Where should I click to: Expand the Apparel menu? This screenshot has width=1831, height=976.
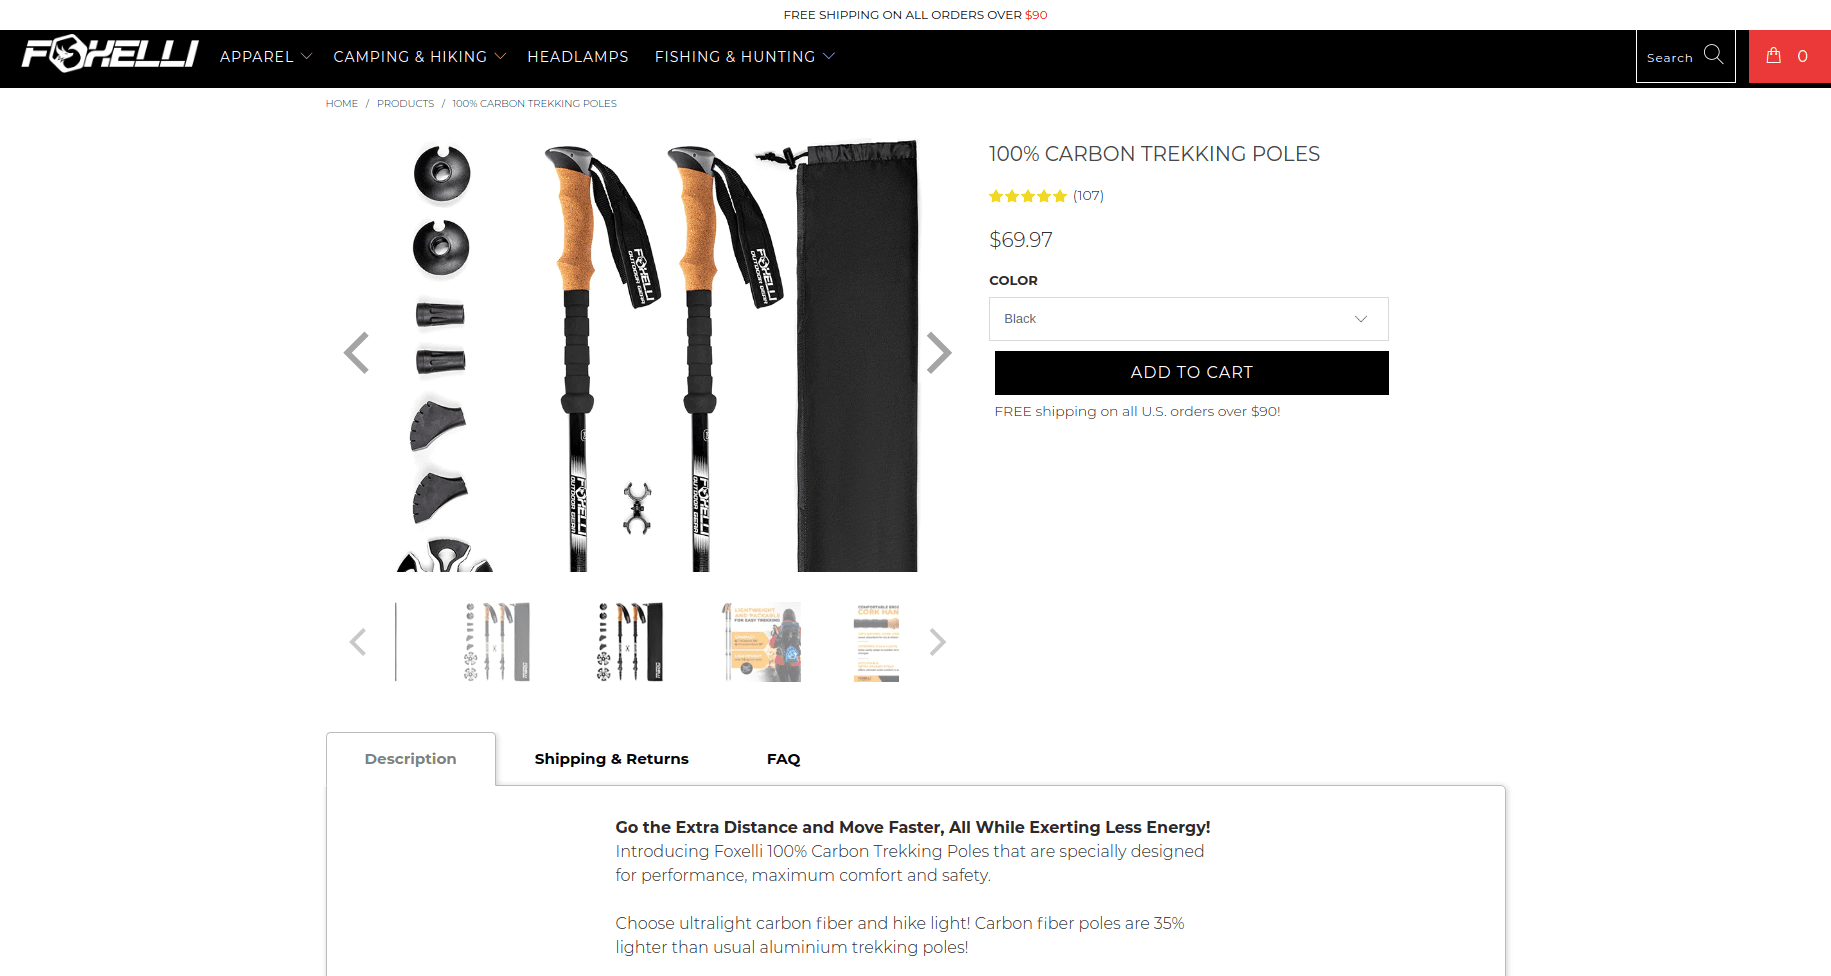[x=266, y=57]
